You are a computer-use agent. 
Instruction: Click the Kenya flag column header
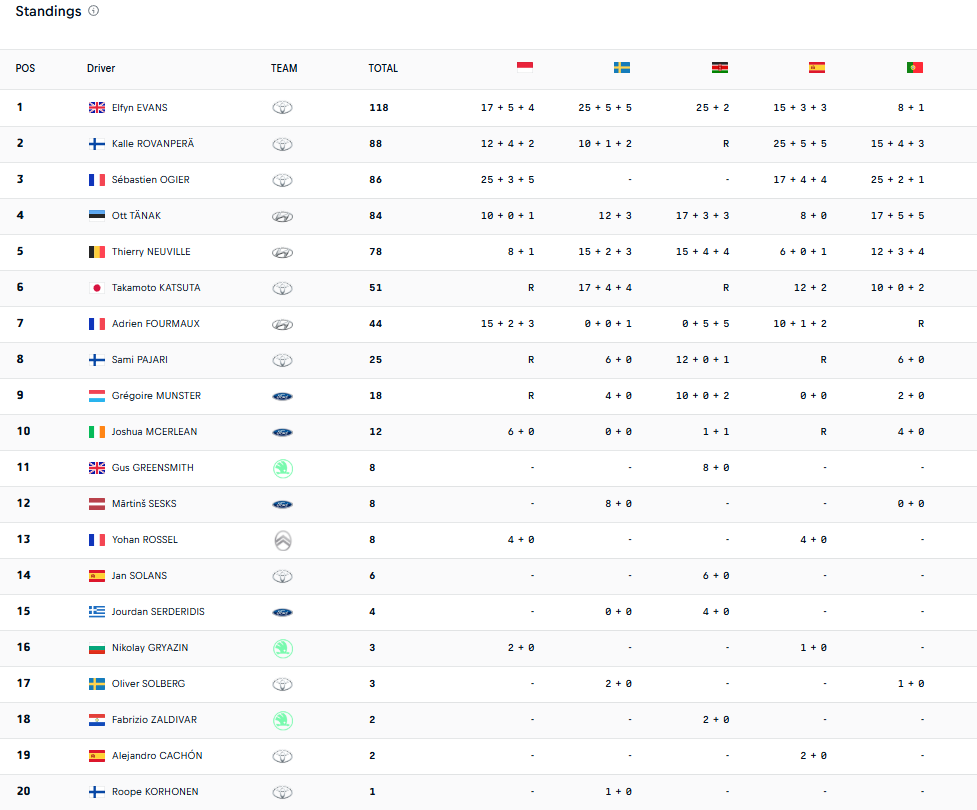pos(720,67)
